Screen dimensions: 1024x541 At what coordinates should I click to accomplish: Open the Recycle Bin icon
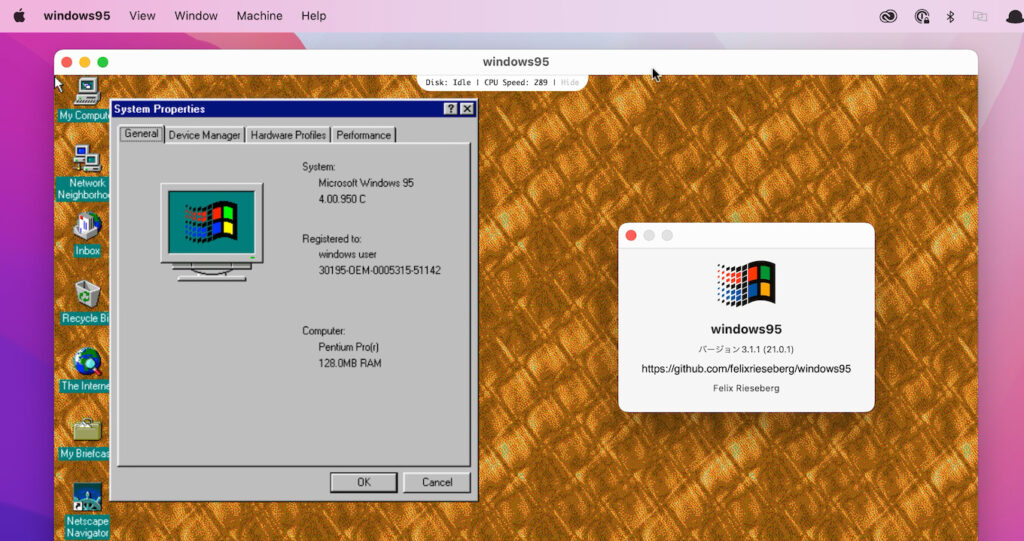(87, 295)
